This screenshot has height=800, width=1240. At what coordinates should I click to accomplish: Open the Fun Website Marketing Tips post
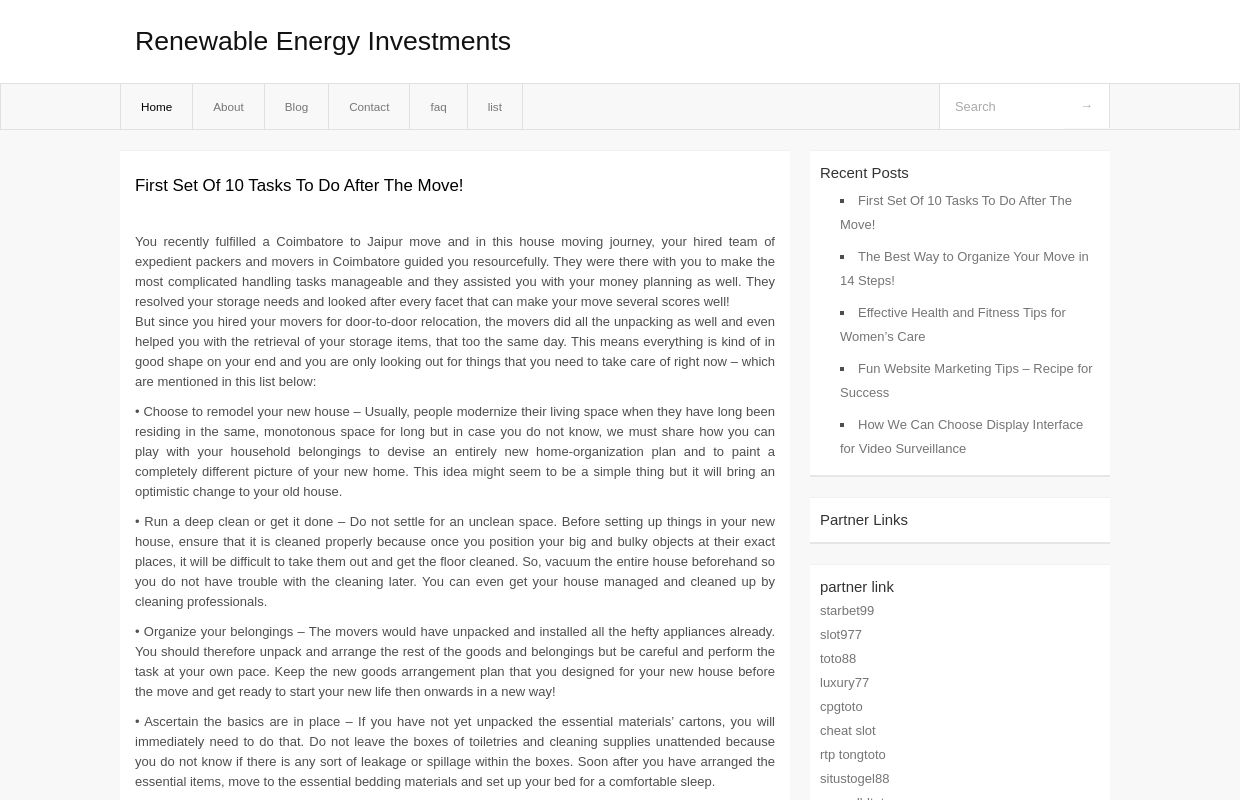(x=966, y=380)
